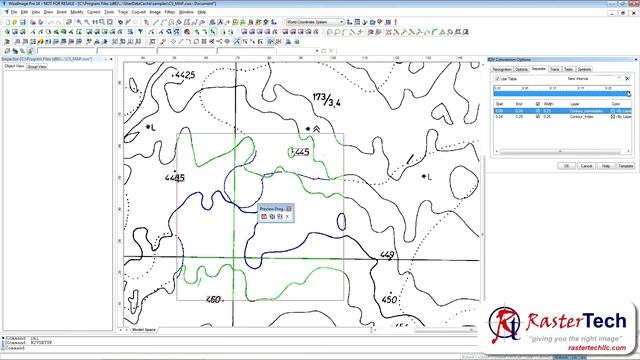Select the Contour_Index layer cell
Image resolution: width=640 pixels, height=360 pixels.
point(581,117)
